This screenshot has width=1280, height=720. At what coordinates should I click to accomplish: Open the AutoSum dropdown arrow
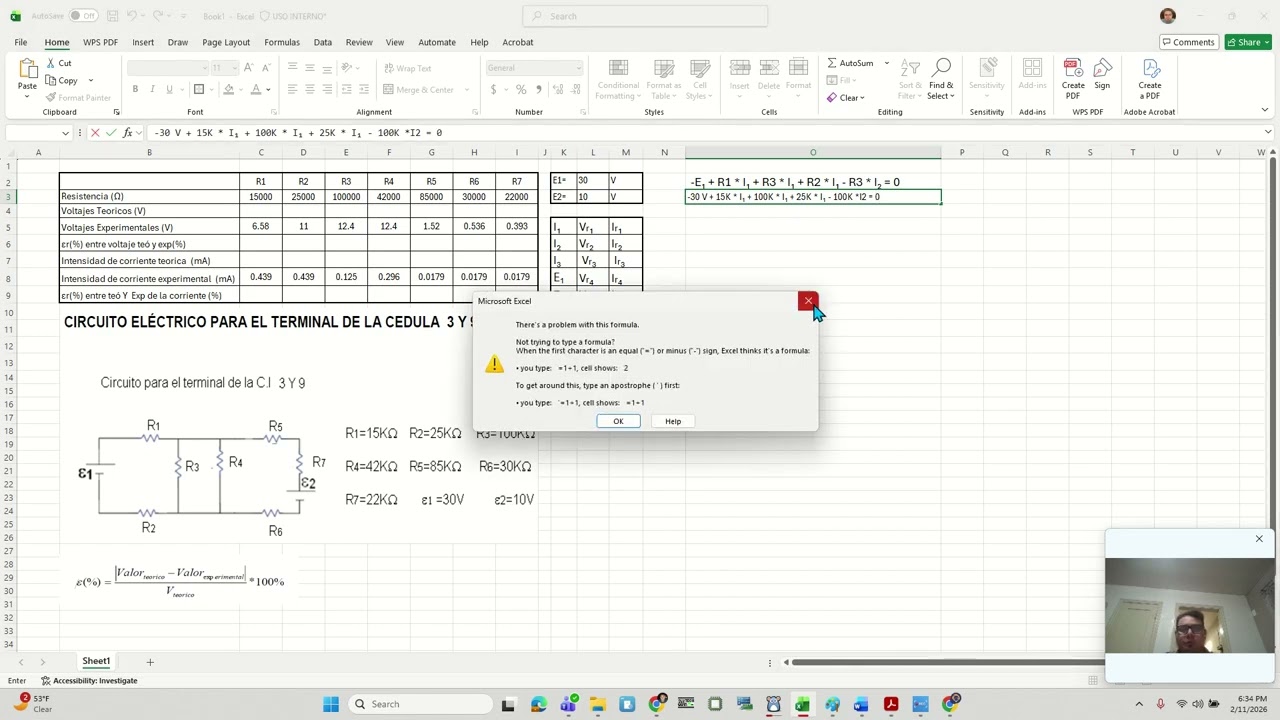click(886, 63)
